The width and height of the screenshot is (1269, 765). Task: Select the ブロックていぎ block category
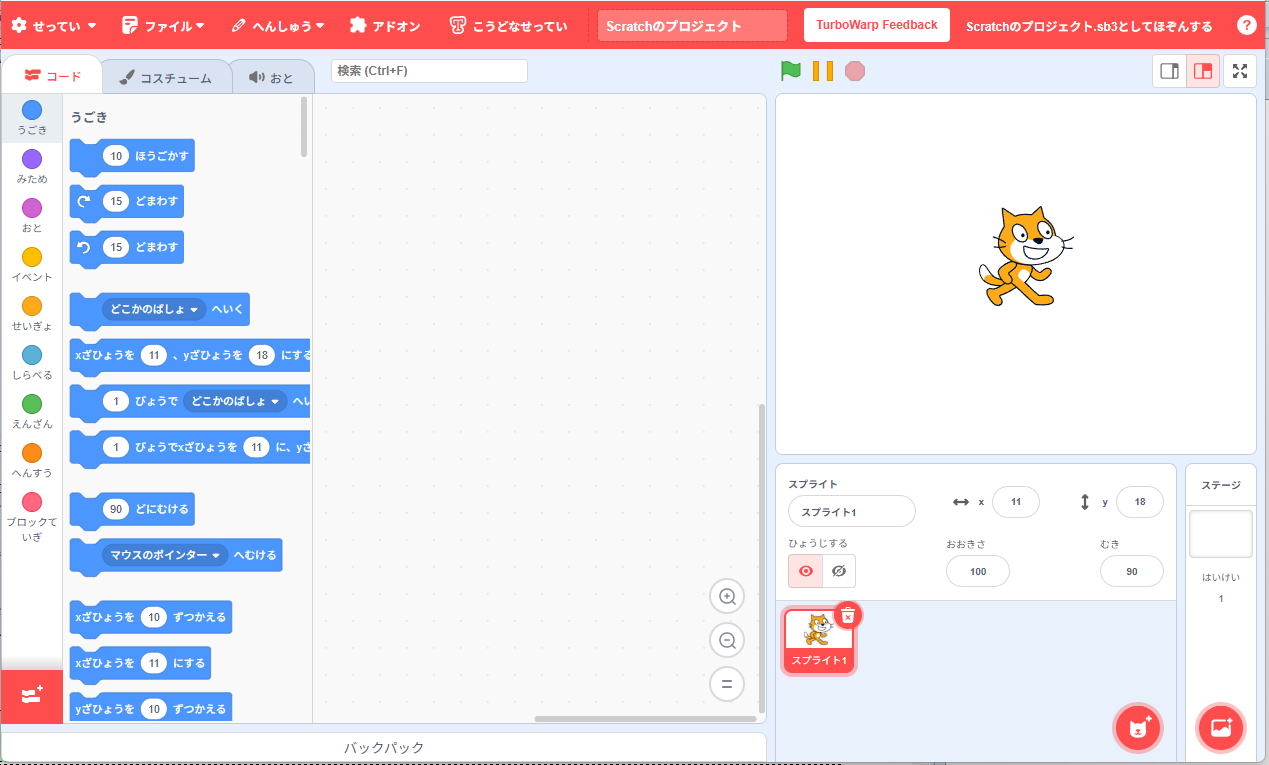coord(32,517)
